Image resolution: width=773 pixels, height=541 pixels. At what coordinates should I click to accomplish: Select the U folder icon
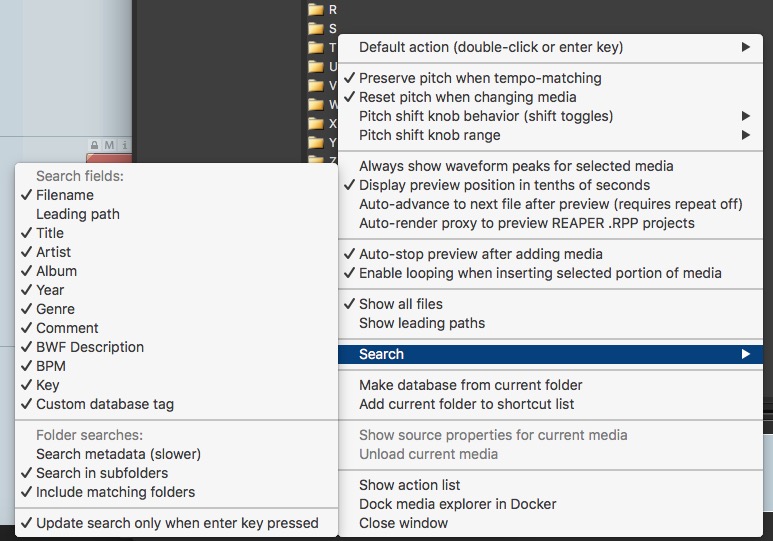pos(315,66)
